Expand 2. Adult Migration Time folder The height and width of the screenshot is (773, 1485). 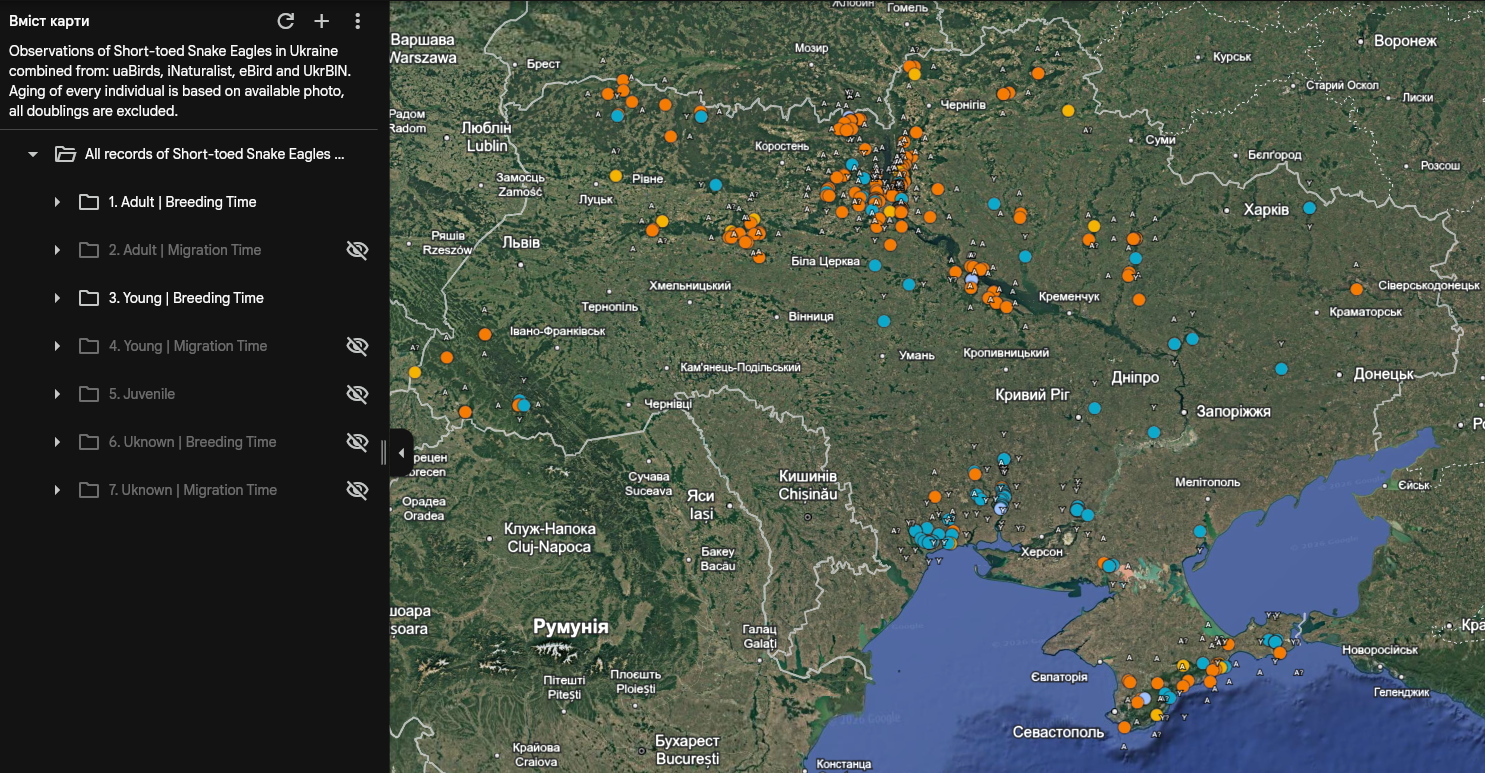click(x=57, y=250)
